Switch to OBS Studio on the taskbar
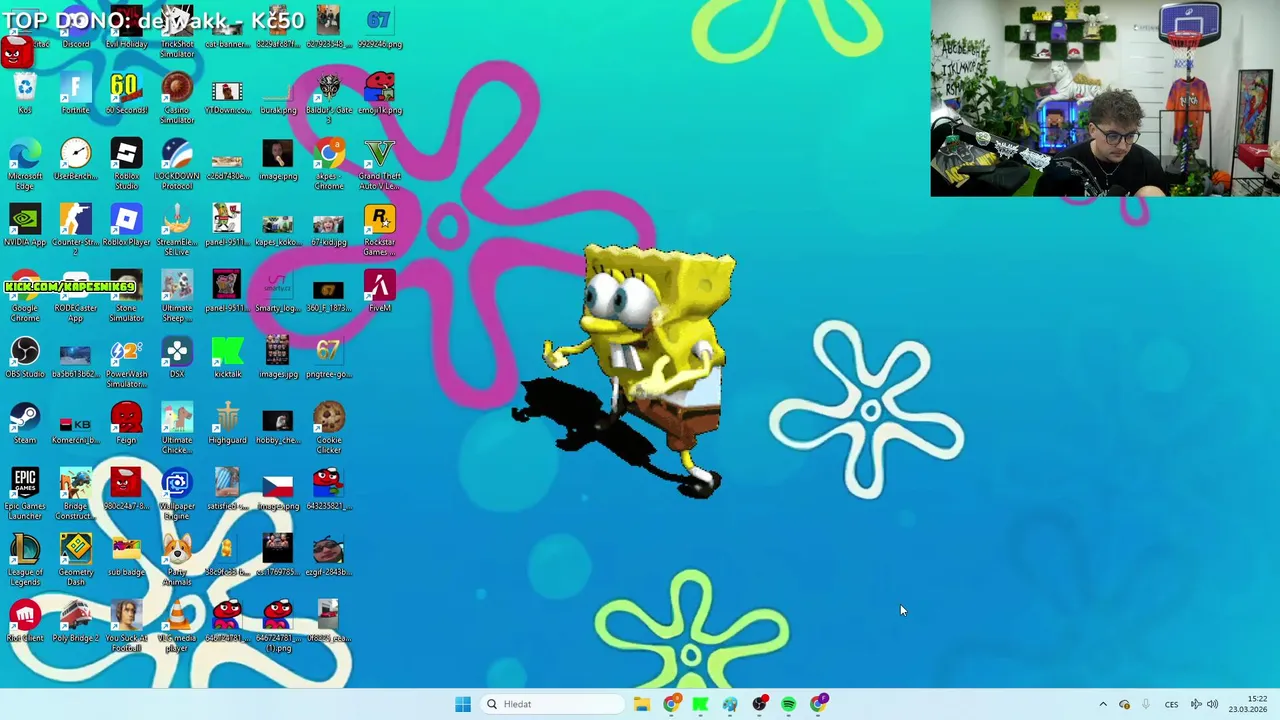Screen dimensions: 1280x720 click(759, 704)
